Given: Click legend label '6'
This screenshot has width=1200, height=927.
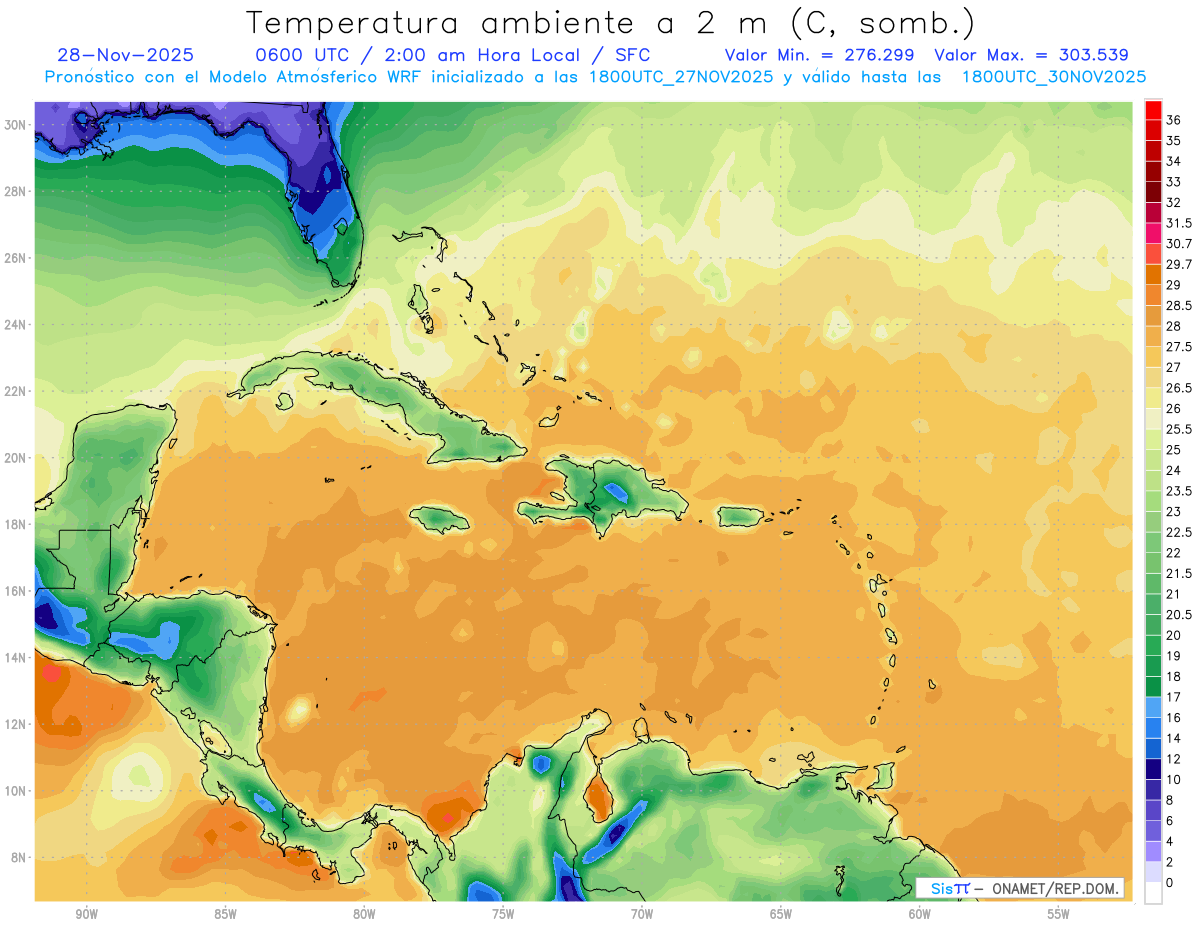Looking at the screenshot, I should coord(1171,821).
